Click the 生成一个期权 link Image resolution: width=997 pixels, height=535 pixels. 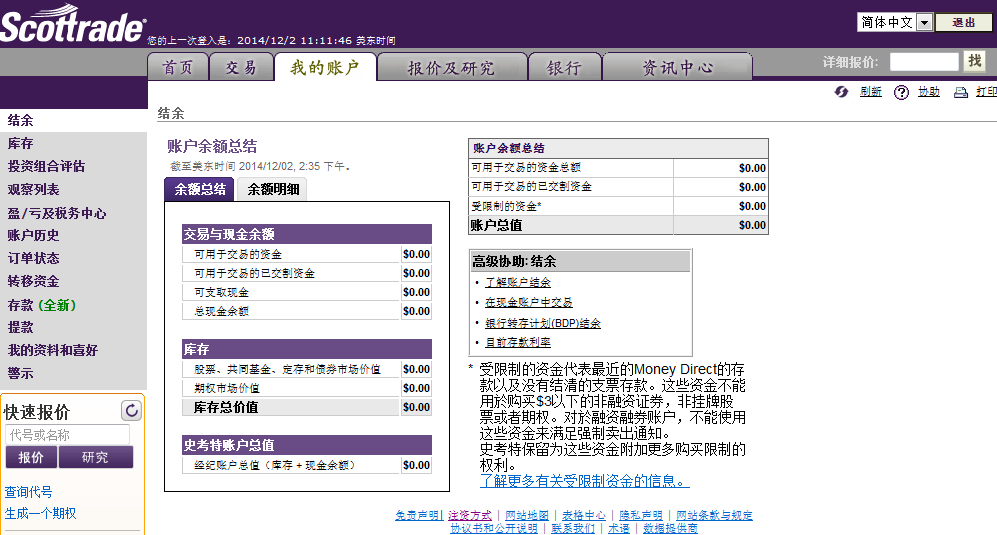(40, 513)
